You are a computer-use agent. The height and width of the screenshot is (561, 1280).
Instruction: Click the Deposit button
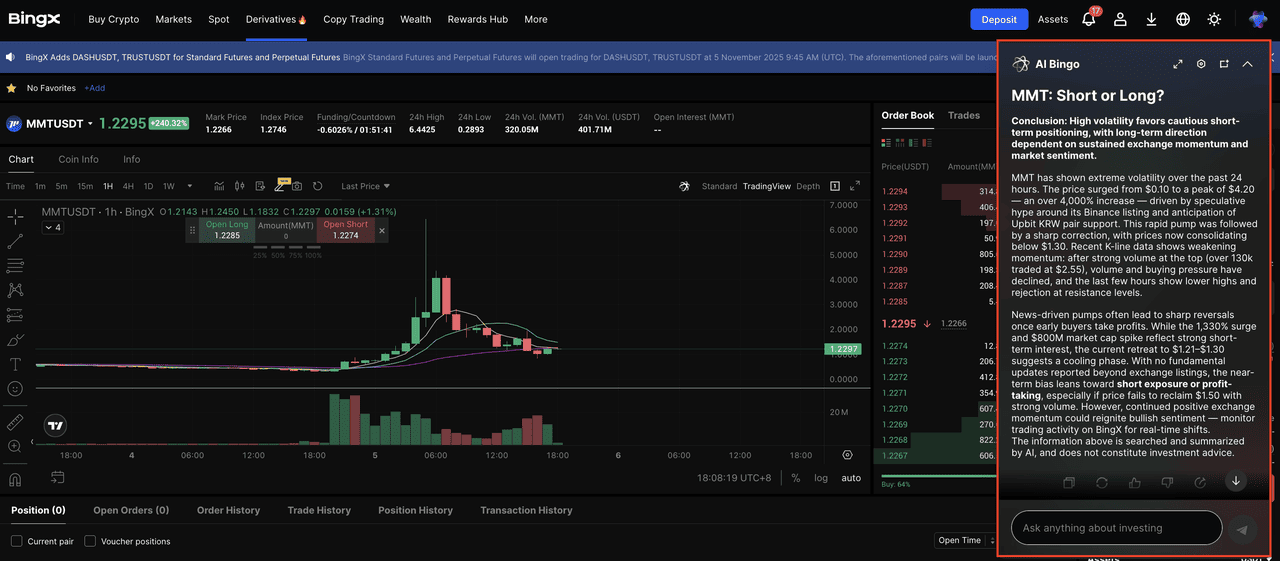pos(998,19)
